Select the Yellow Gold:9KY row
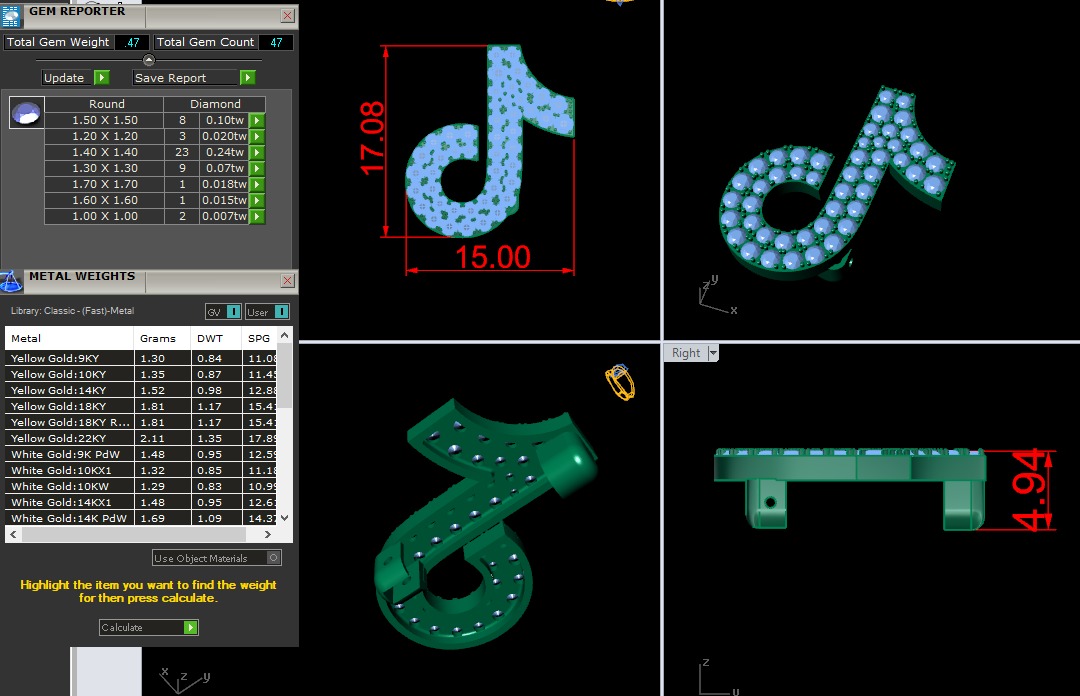1080x696 pixels. [141, 358]
